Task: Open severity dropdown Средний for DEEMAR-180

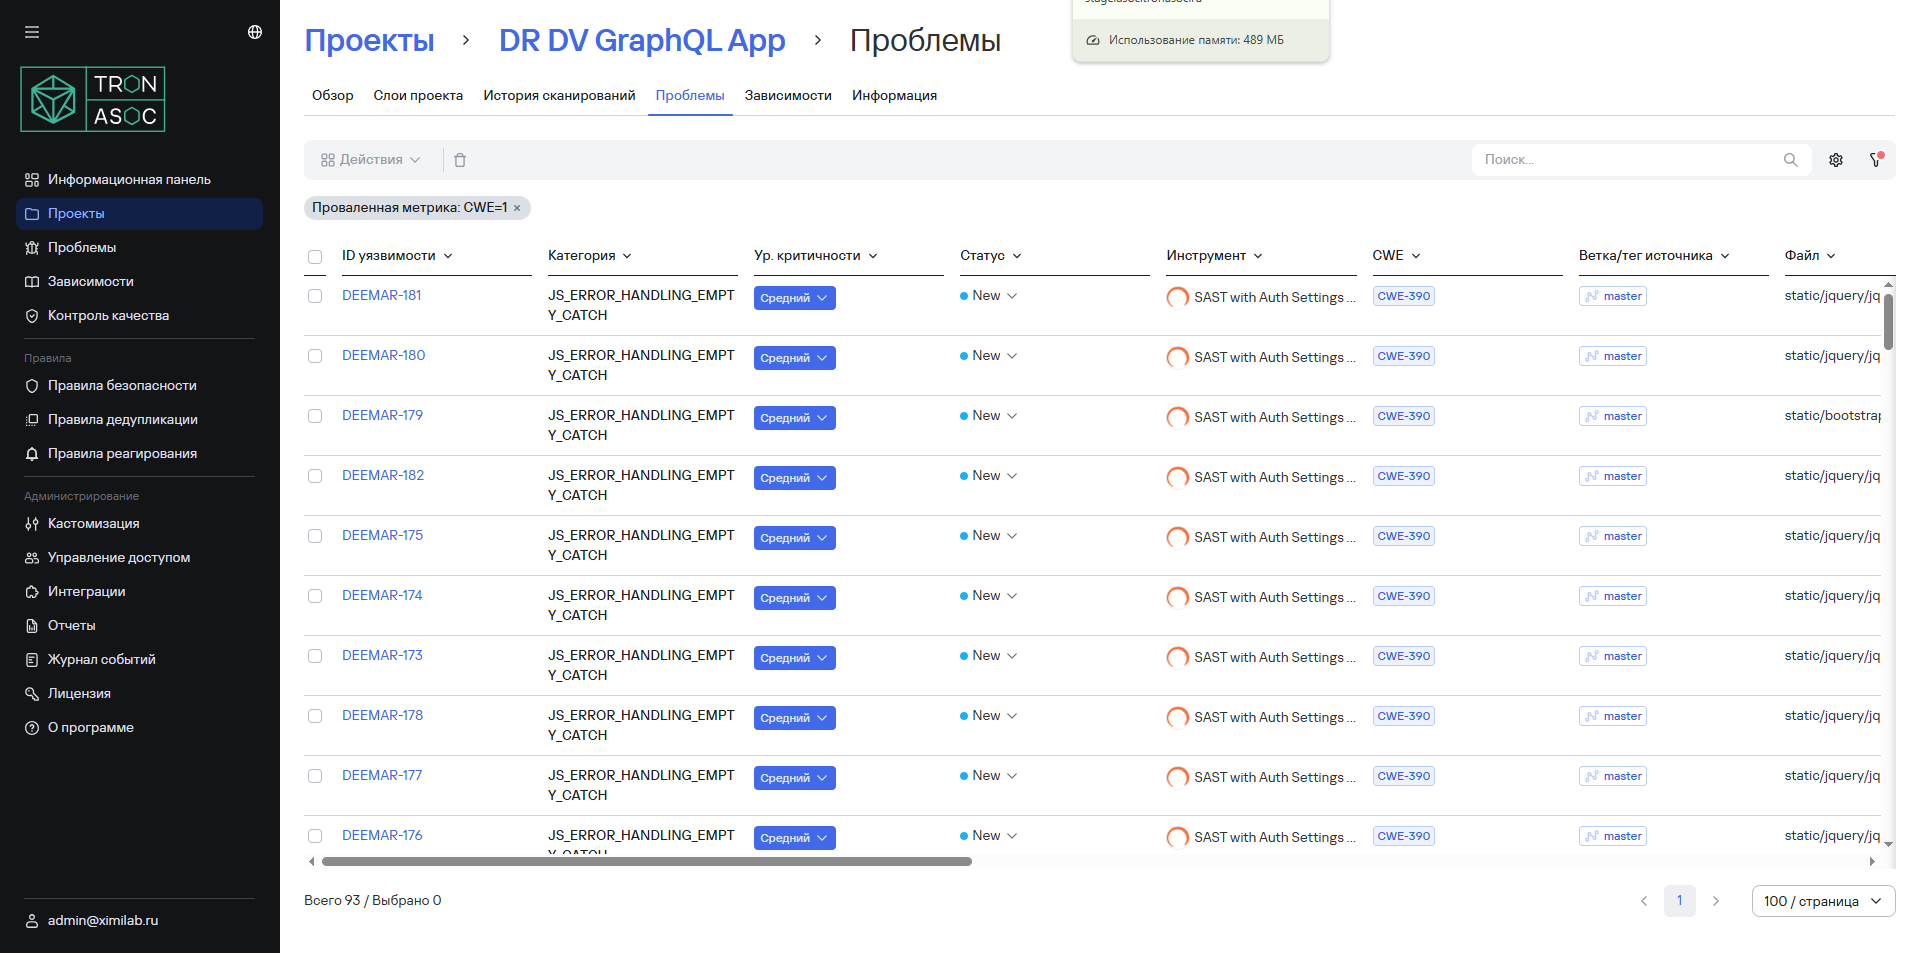Action: [x=794, y=358]
